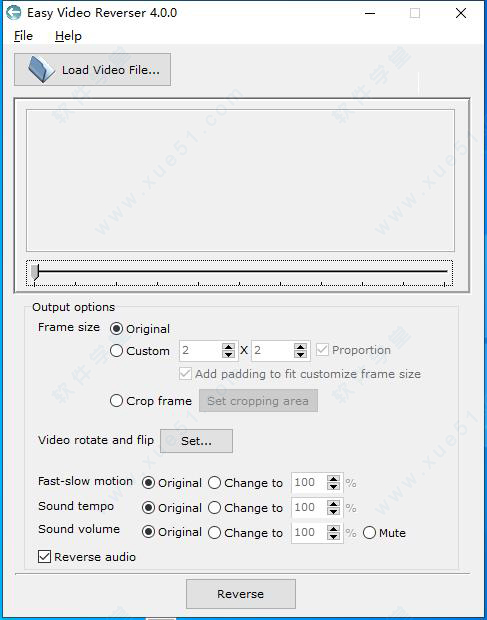The height and width of the screenshot is (620, 487).
Task: Decrease Sound tempo percentage
Action: 334,511
